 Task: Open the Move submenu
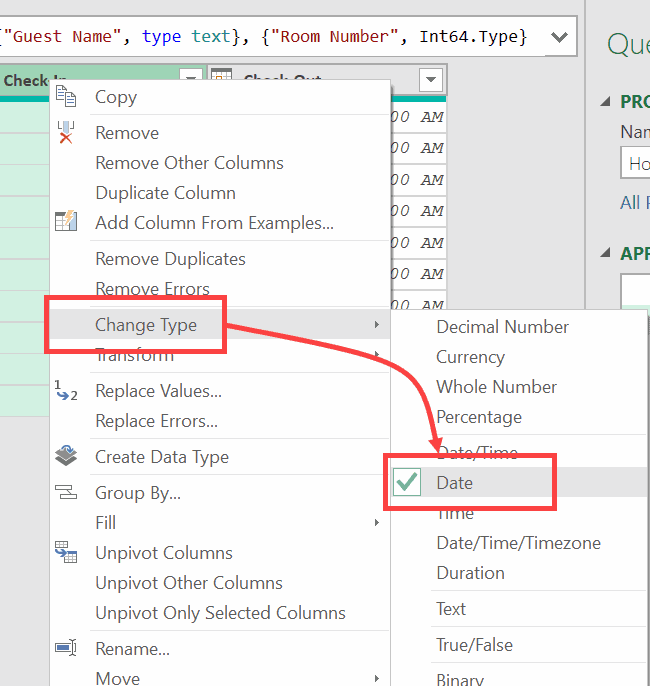click(x=220, y=677)
